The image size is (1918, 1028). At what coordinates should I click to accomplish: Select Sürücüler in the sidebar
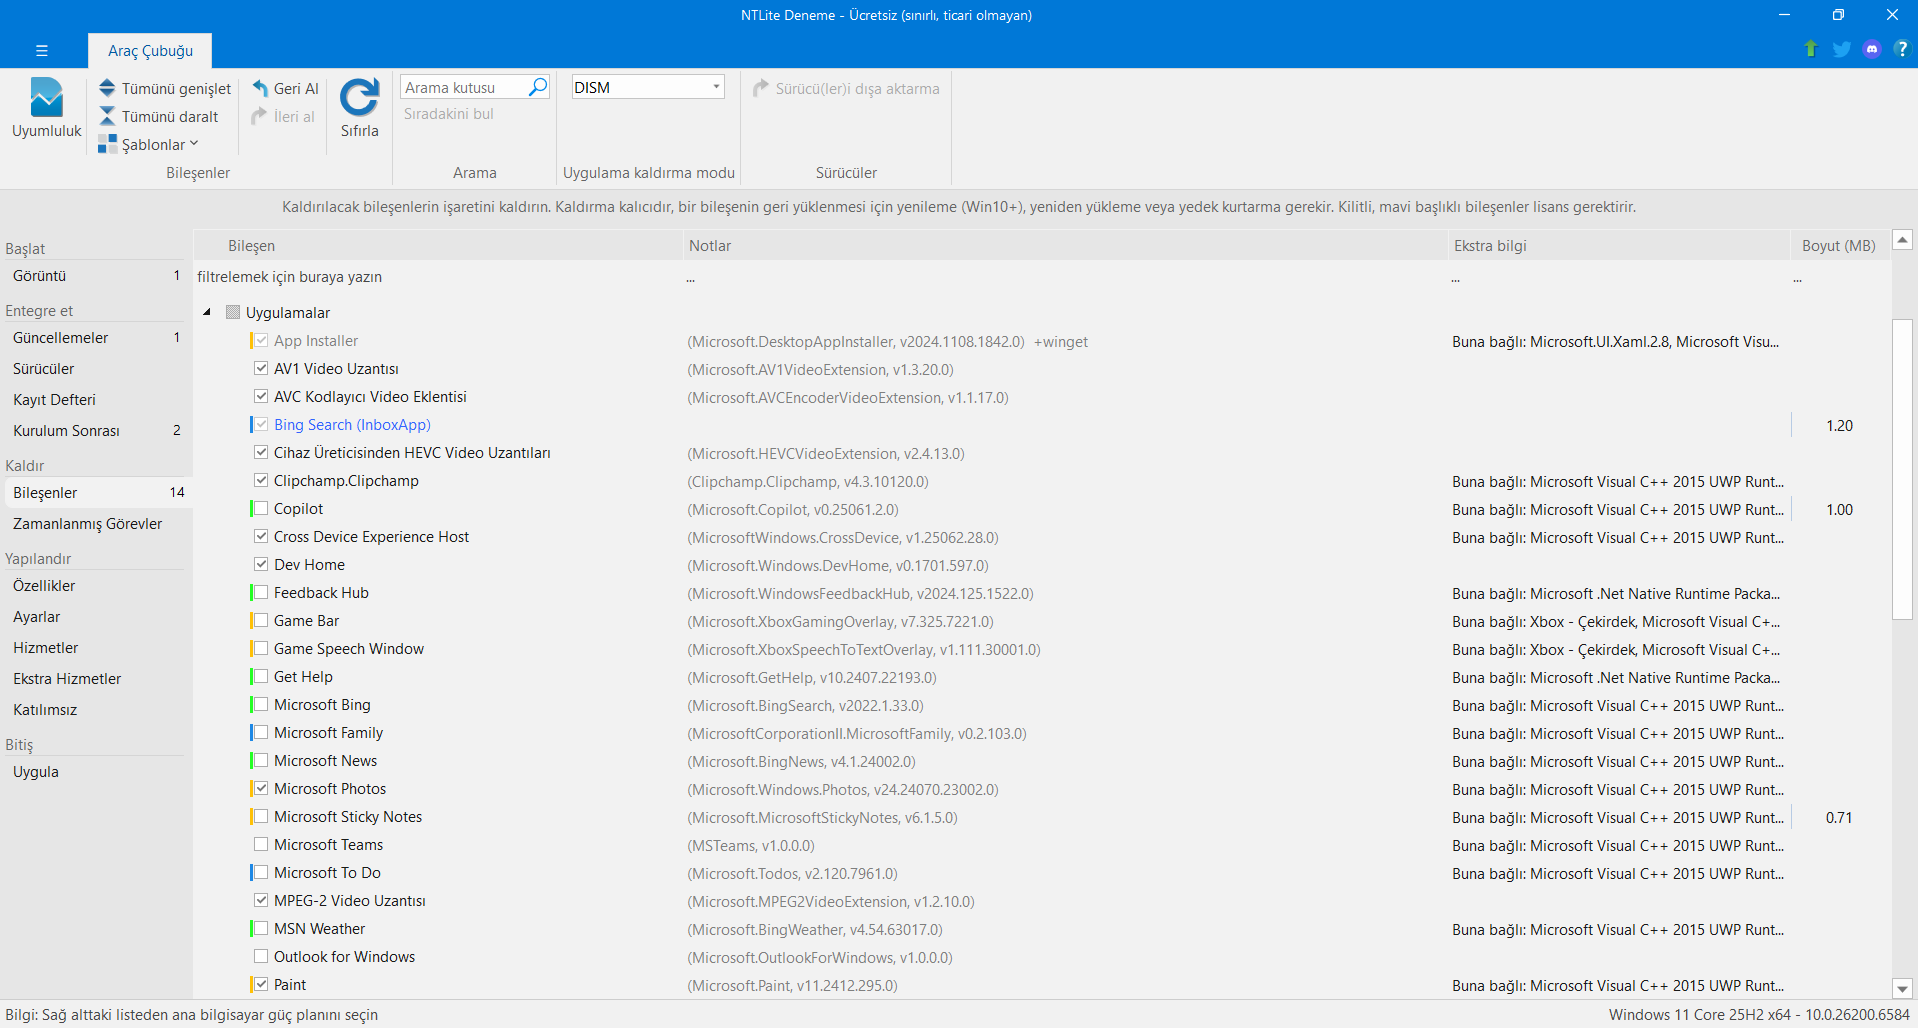click(x=96, y=369)
